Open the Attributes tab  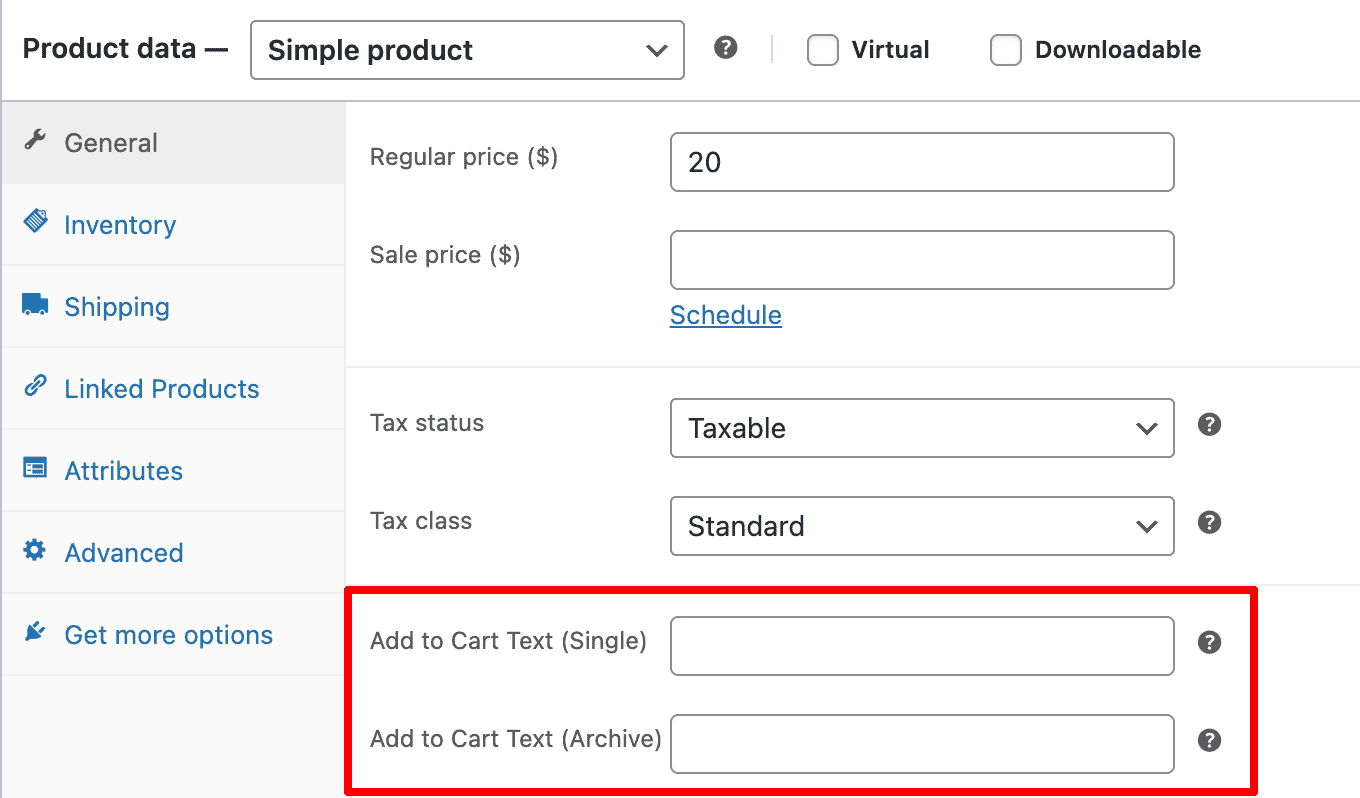174,471
